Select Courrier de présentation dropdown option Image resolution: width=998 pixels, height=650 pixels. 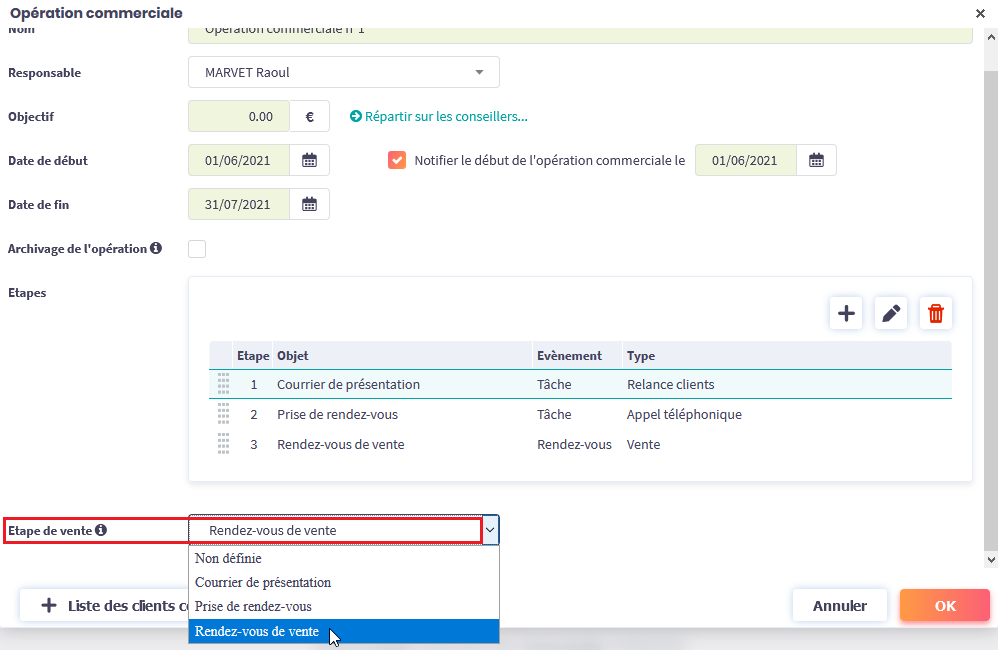click(263, 583)
